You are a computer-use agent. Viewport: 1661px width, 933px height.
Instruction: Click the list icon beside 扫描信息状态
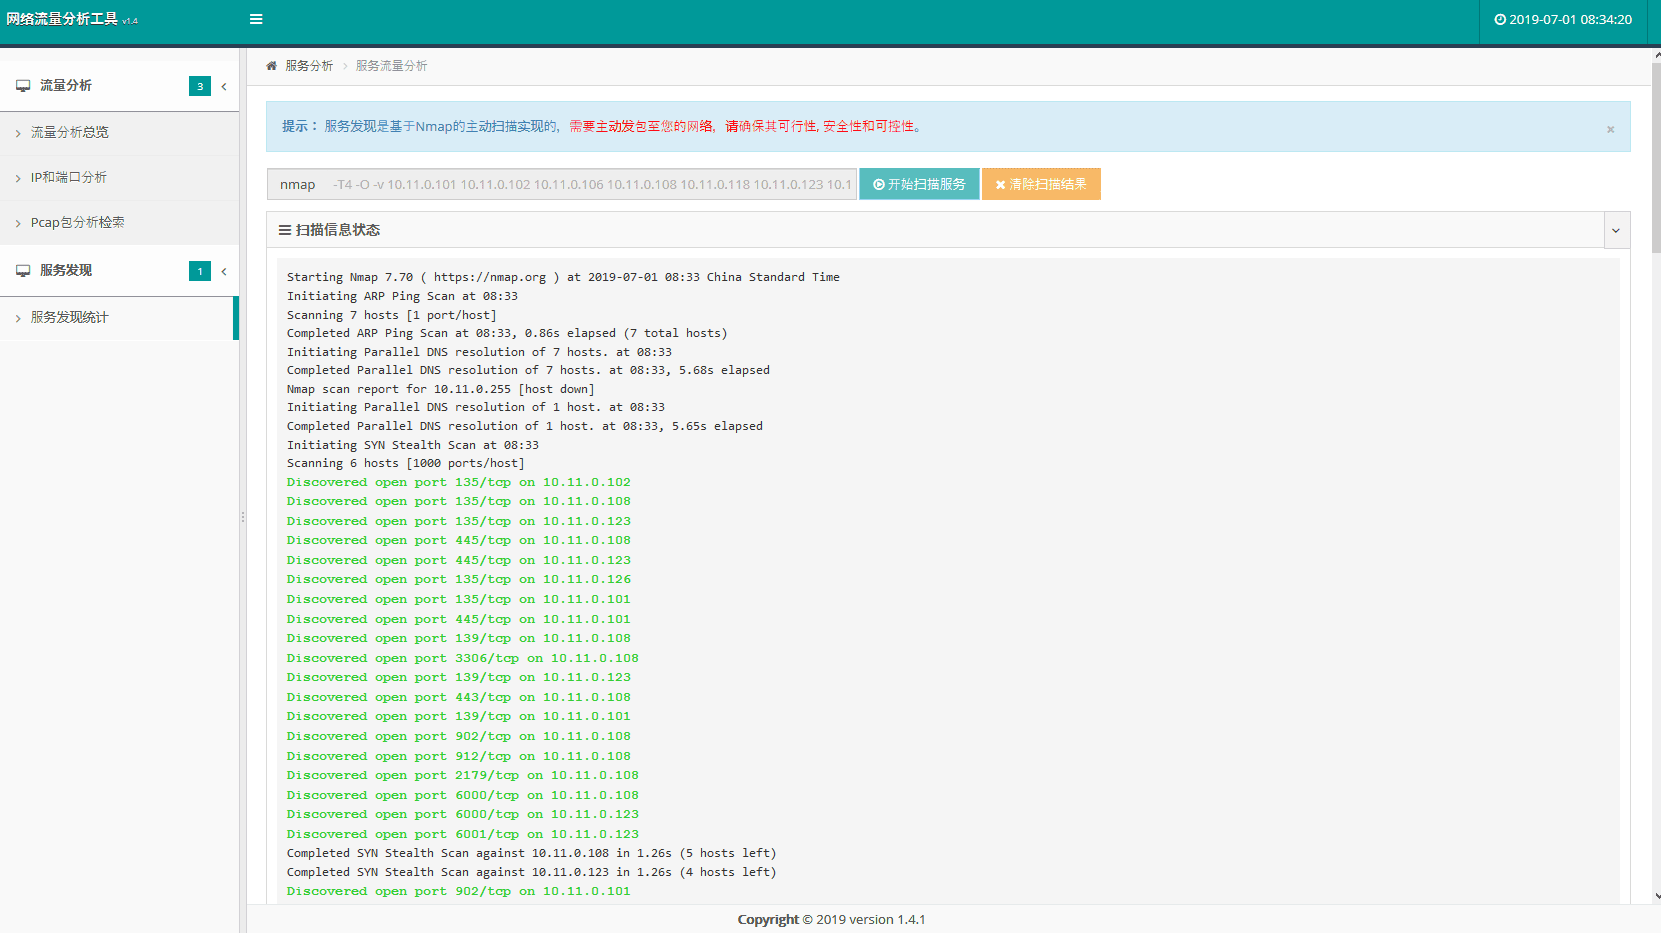285,230
